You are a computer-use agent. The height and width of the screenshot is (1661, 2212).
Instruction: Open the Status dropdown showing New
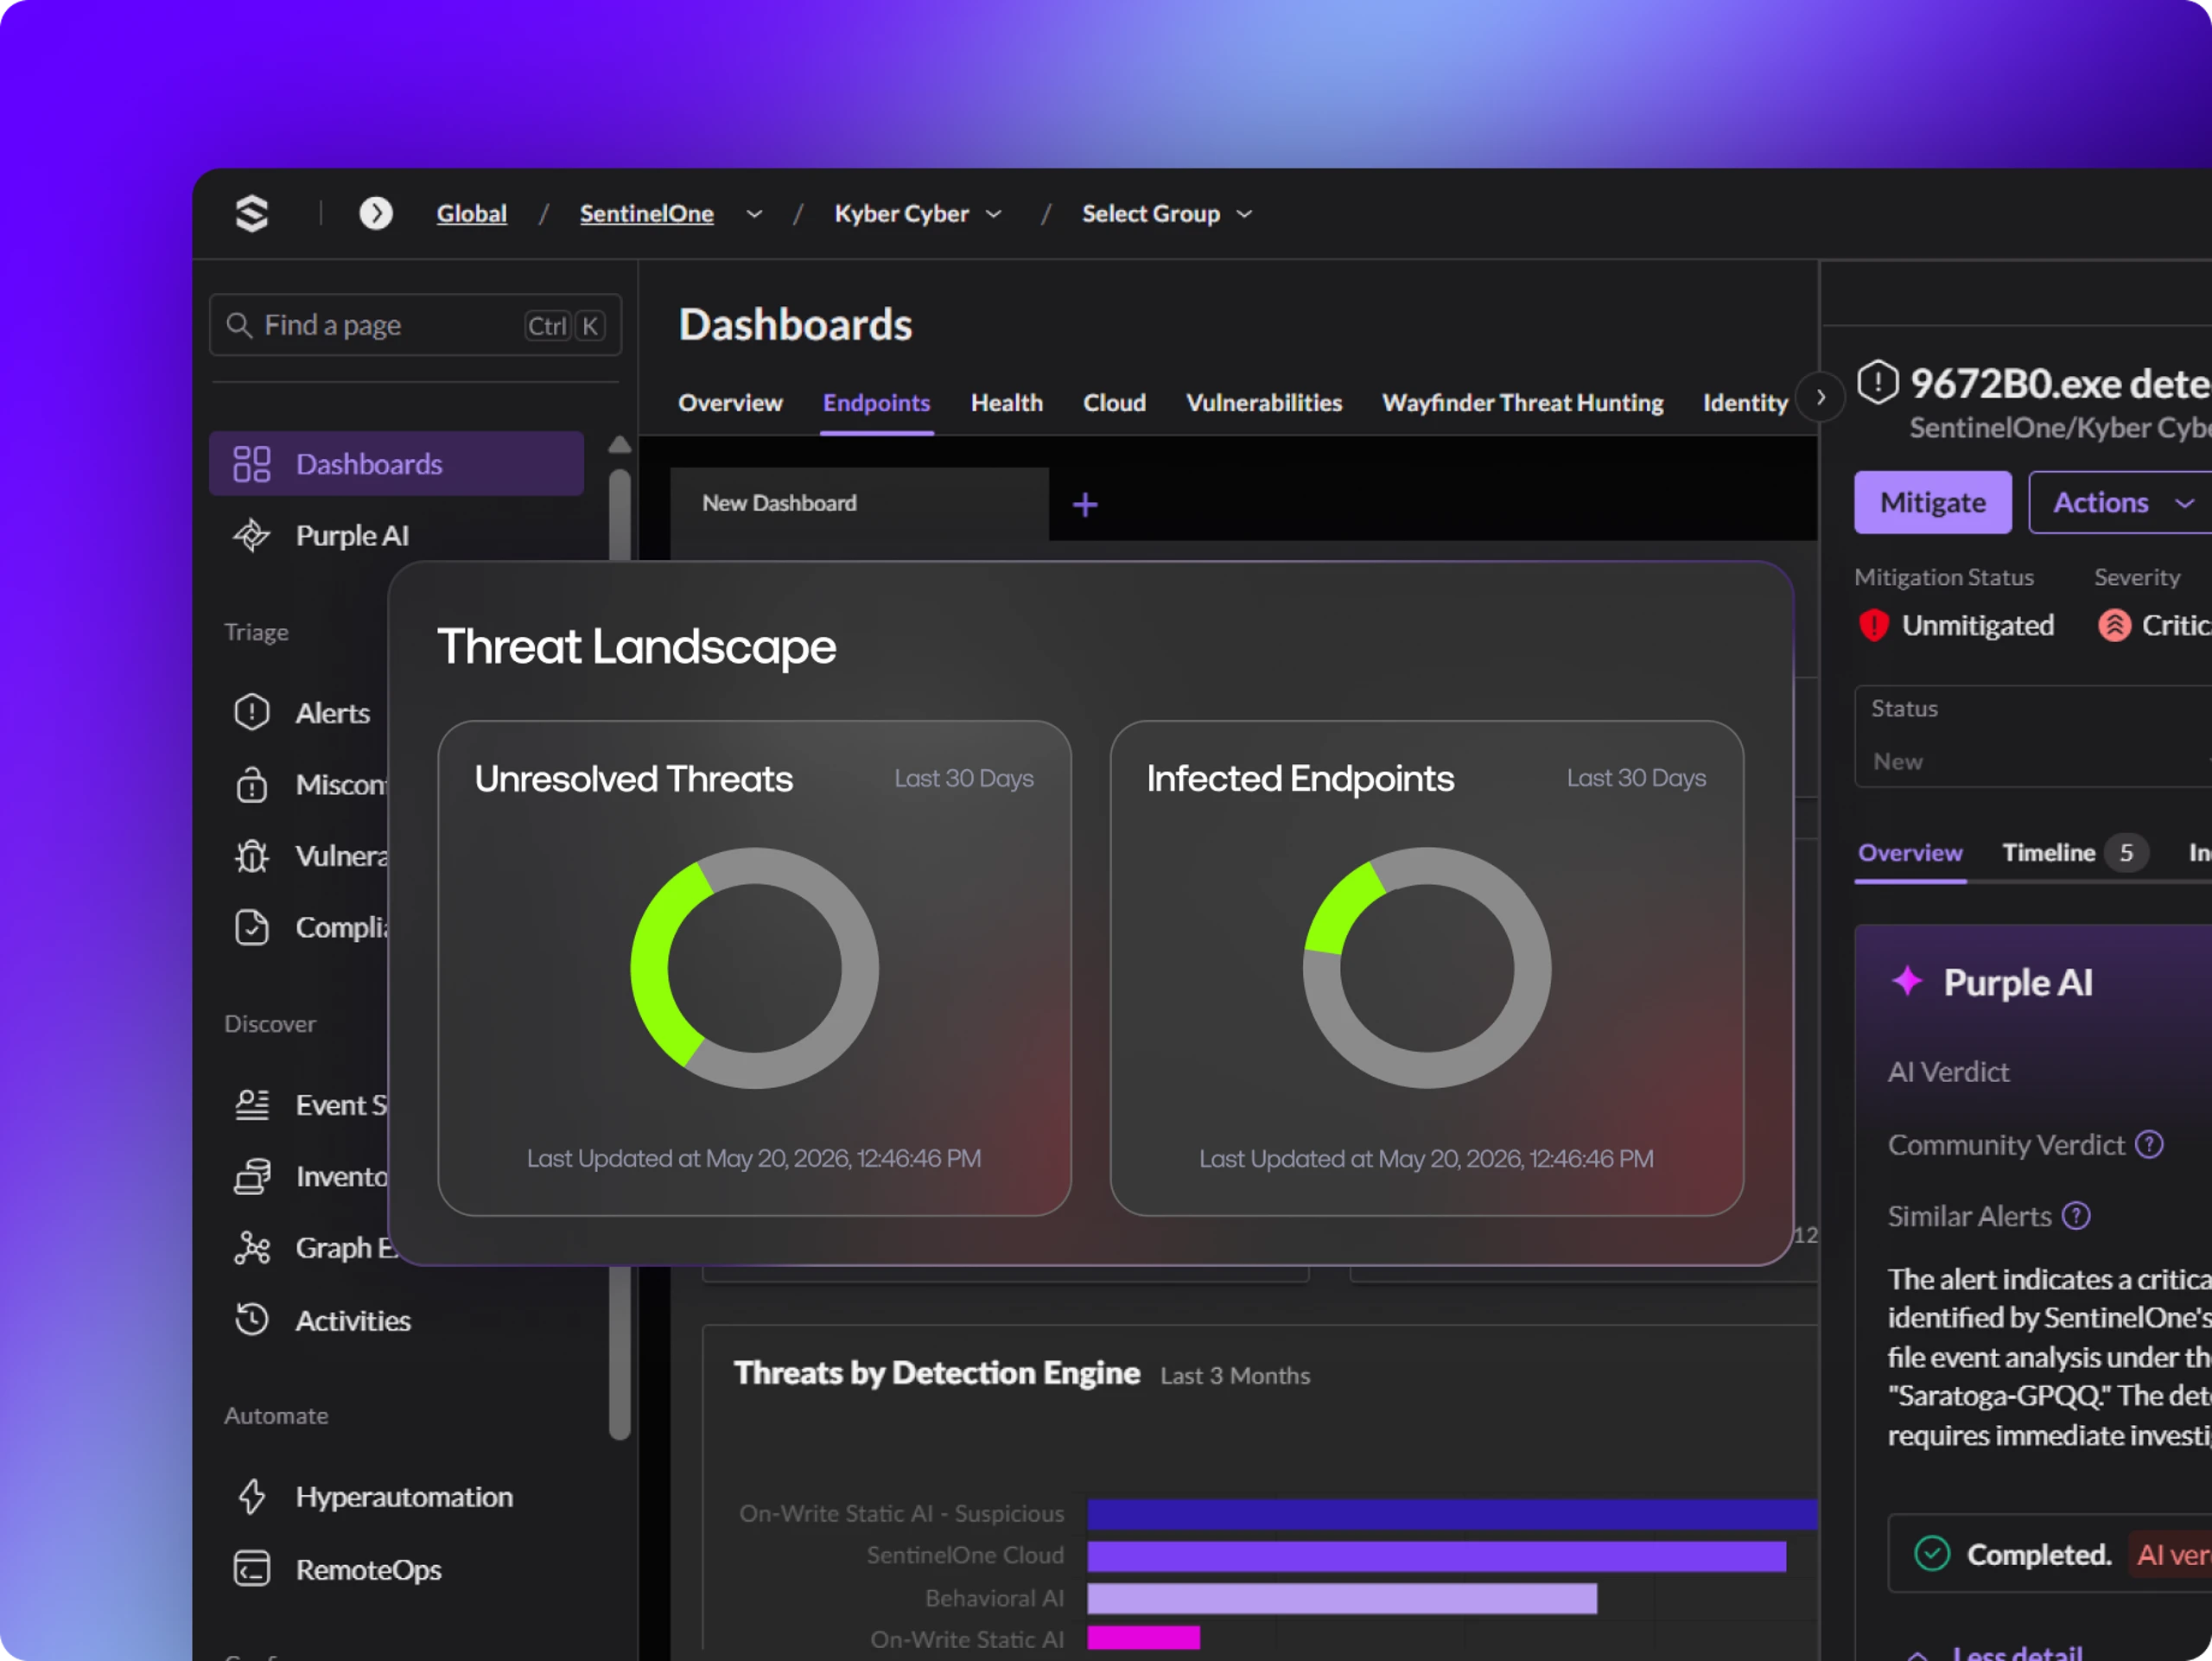pos(2033,736)
